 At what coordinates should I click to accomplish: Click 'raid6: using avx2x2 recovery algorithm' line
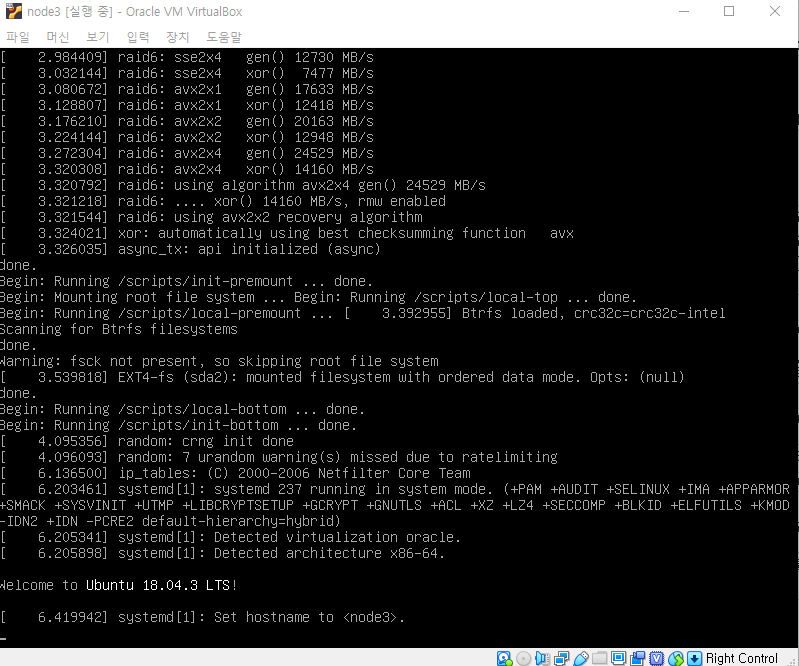click(211, 217)
